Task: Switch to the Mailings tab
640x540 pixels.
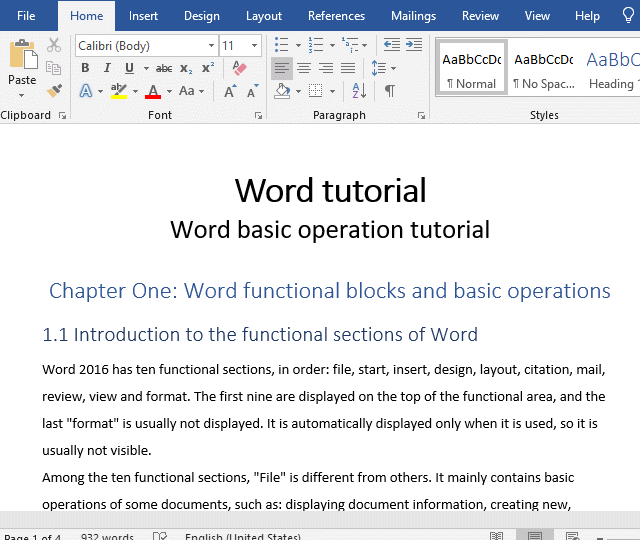Action: pos(413,16)
